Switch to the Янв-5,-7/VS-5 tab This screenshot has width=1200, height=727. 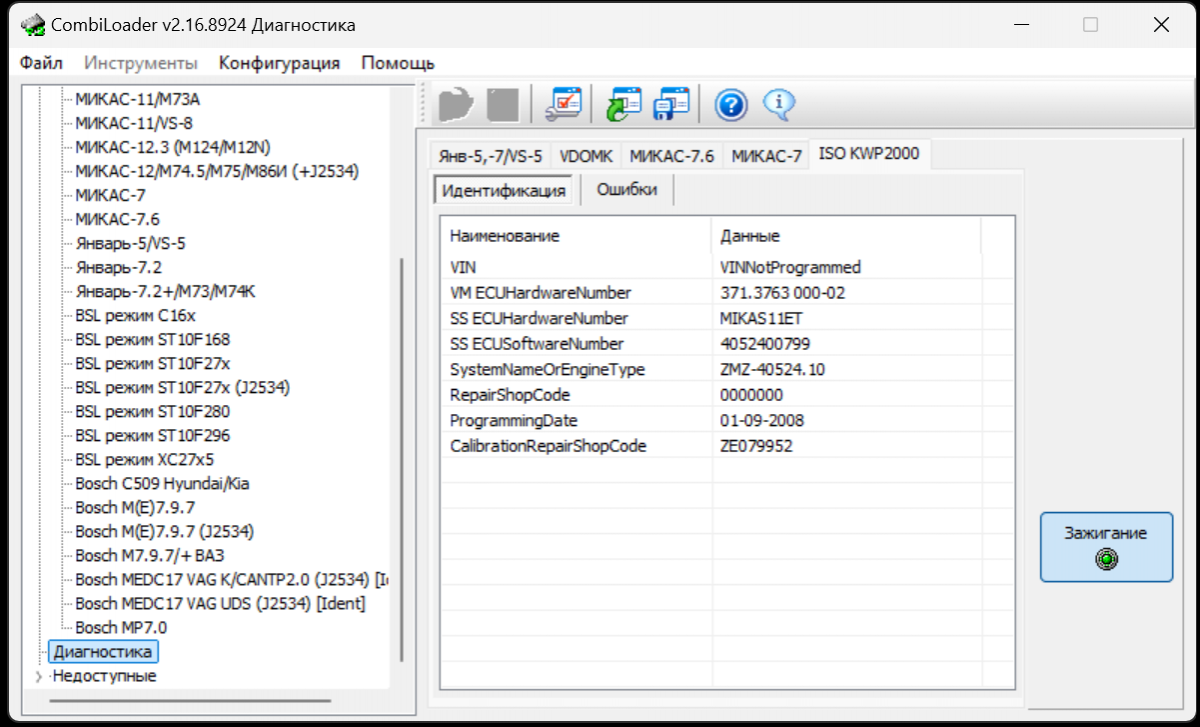pos(490,156)
